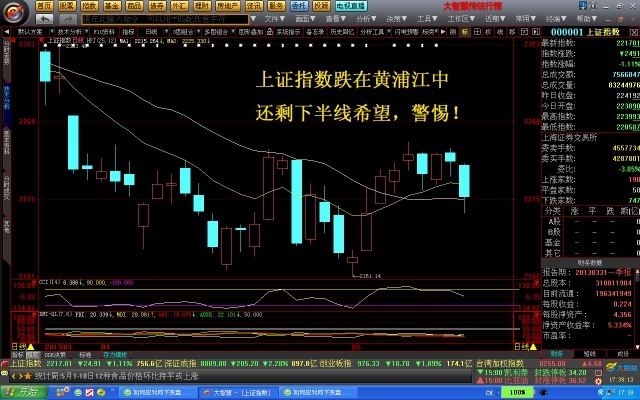Expand the 技术分析 dropdown arrow
Image resolution: width=640 pixels, height=400 pixels.
point(87,32)
